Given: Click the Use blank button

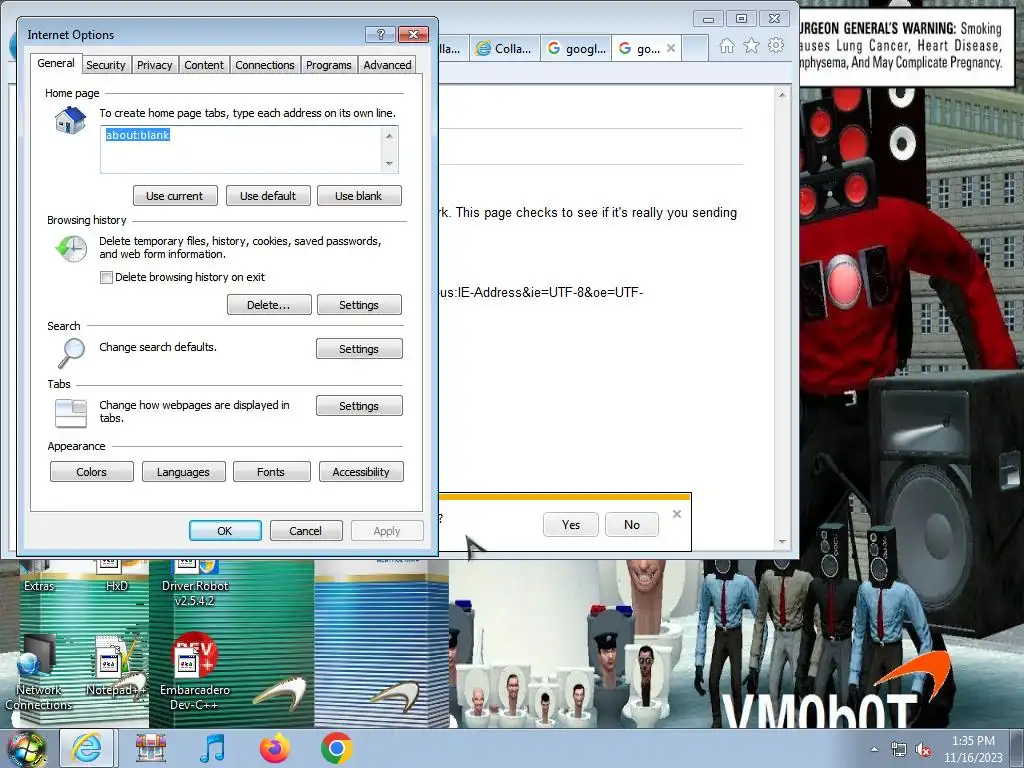Looking at the screenshot, I should pyautogui.click(x=359, y=196).
